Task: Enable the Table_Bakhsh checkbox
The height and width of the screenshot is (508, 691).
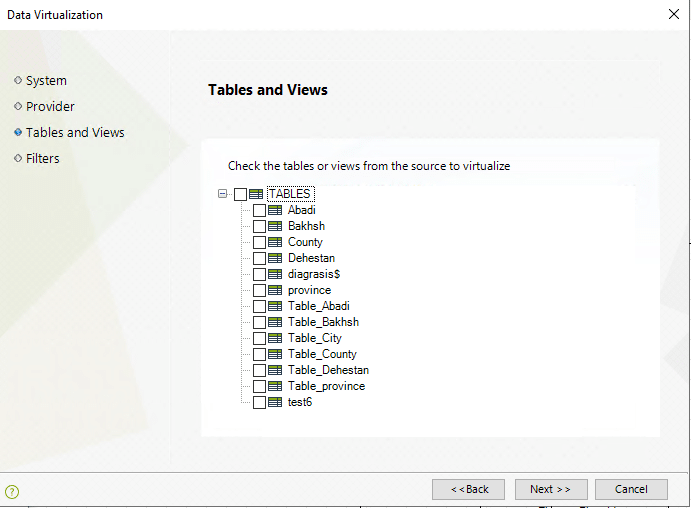Action: tap(259, 323)
